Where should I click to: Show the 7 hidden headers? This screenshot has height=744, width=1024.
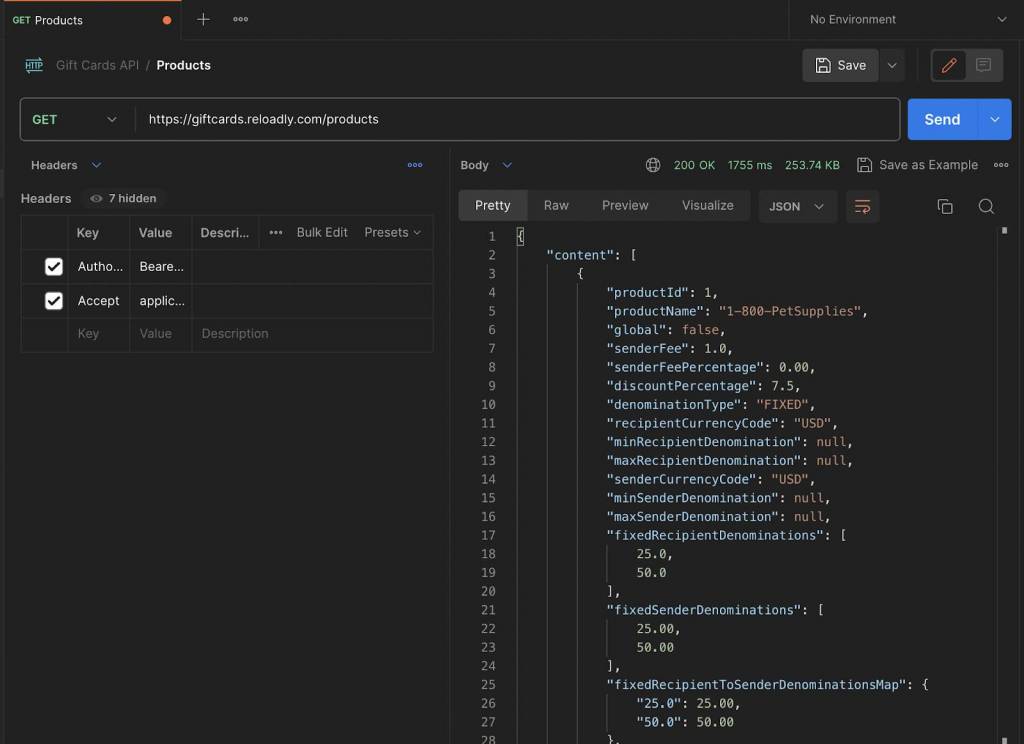124,198
